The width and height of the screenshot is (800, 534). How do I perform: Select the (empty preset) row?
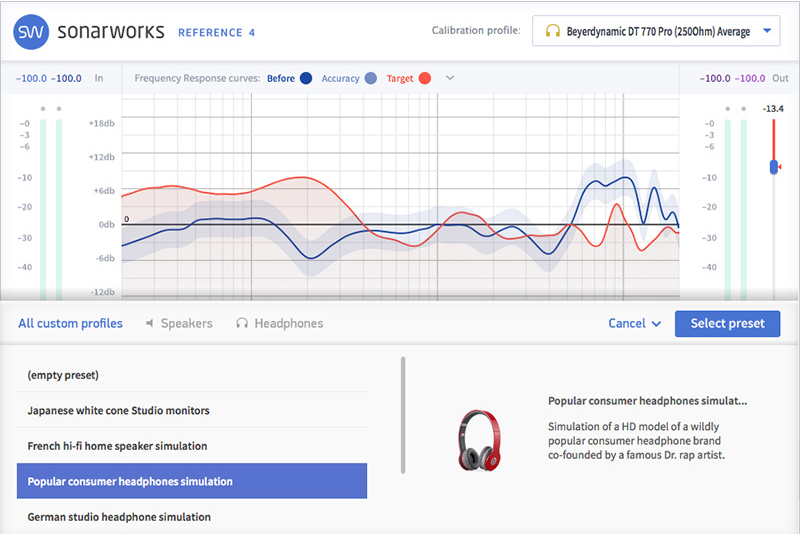coord(192,375)
